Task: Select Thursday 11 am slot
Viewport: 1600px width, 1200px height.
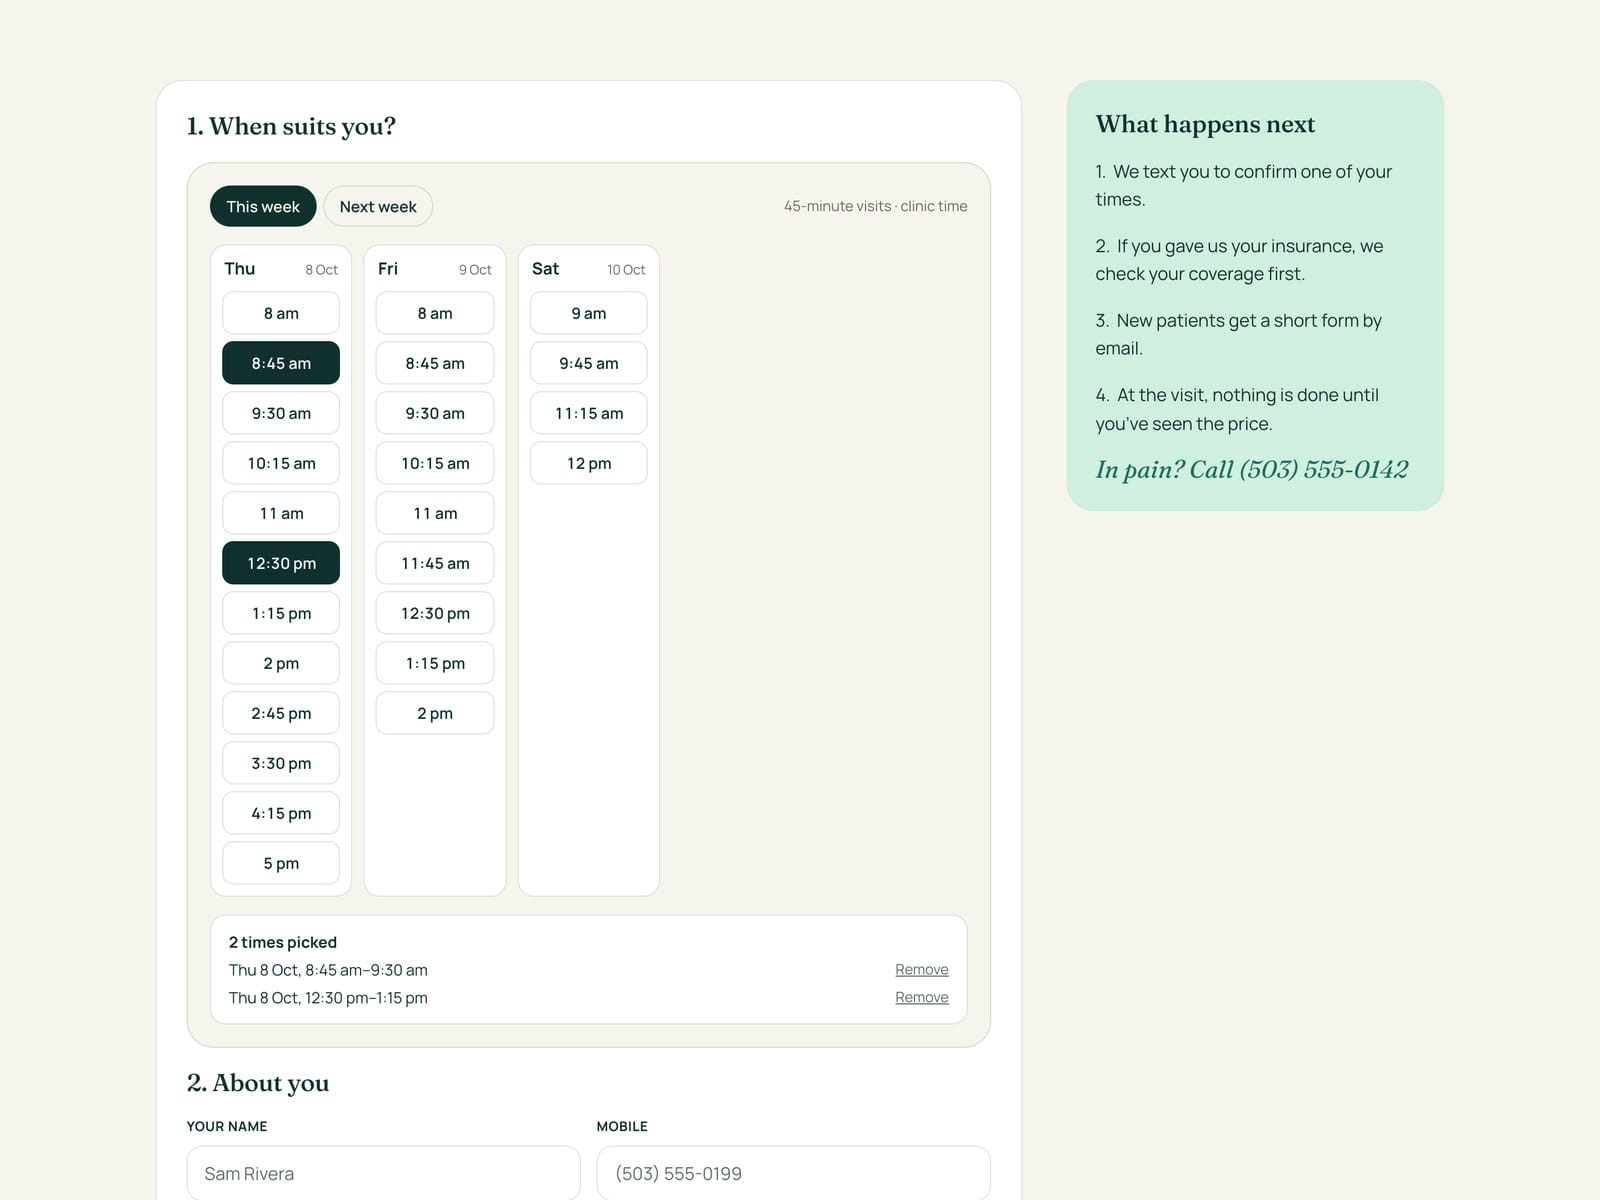Action: [281, 513]
